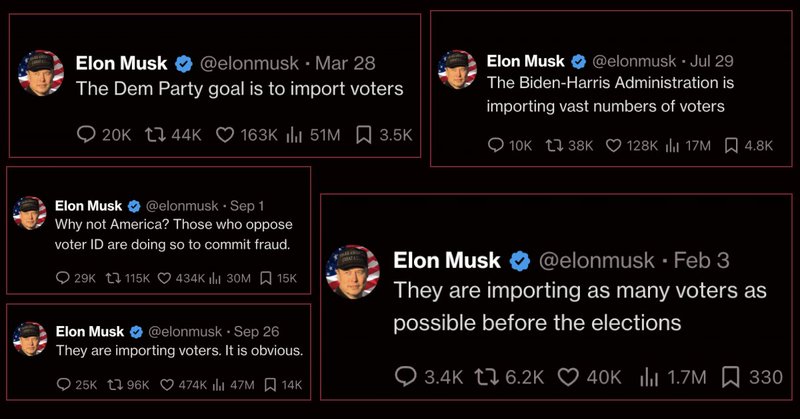Like the Mar 28 tweet
The width and height of the screenshot is (800, 419).
(x=227, y=135)
